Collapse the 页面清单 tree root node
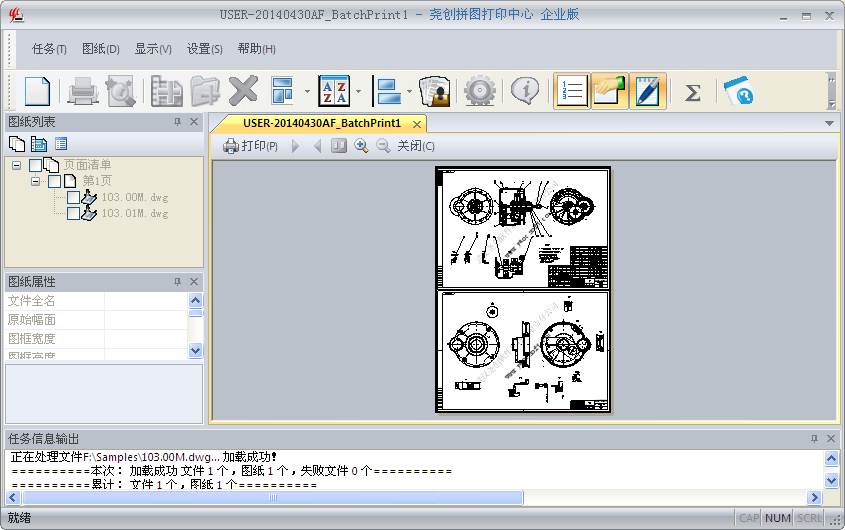Viewport: 845px width, 530px height. point(17,165)
